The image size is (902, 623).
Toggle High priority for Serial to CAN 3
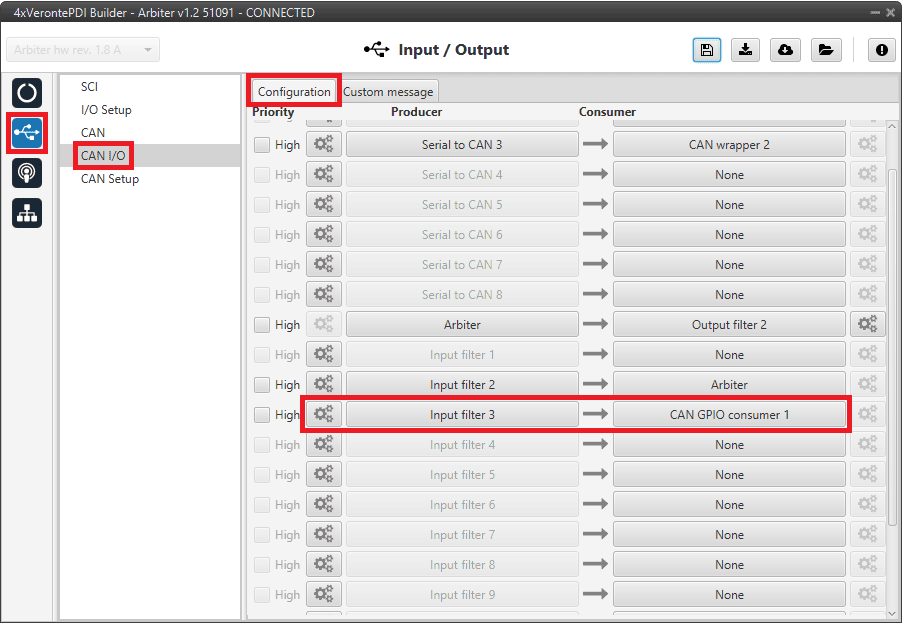[262, 145]
